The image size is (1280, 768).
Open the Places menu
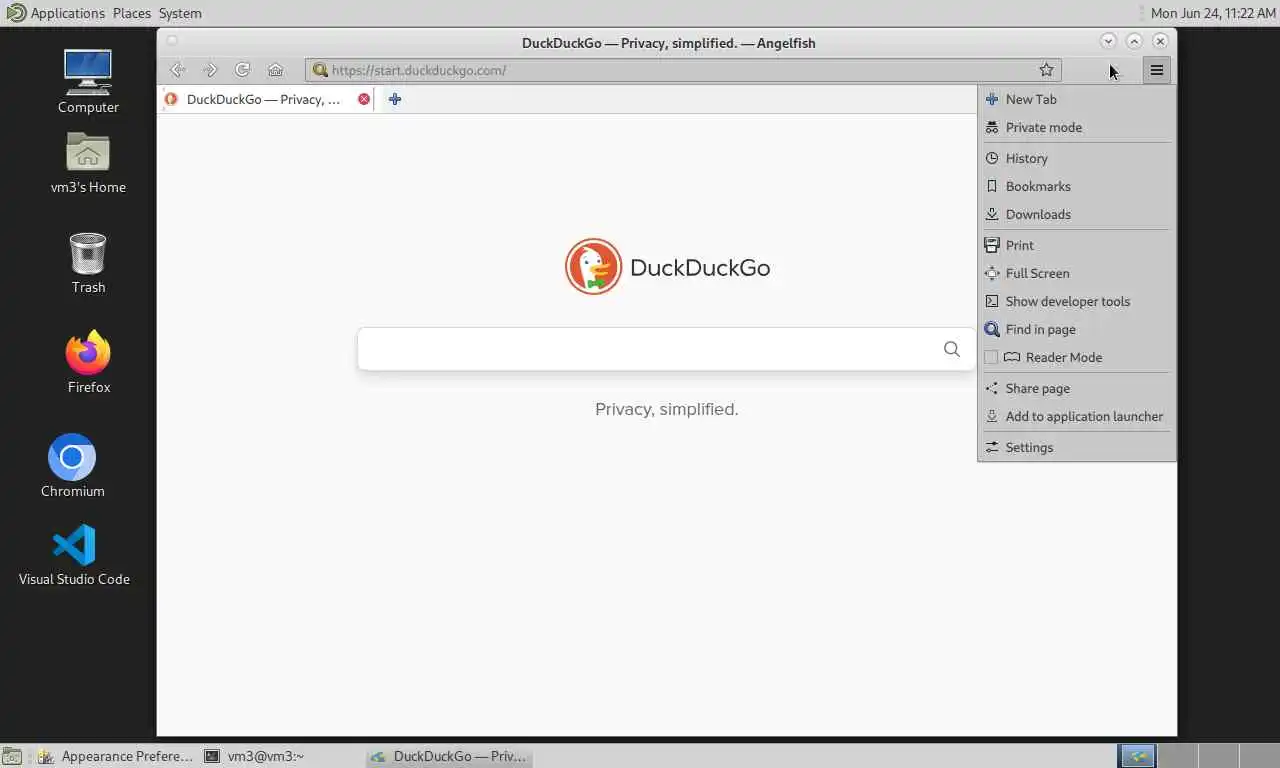coord(132,13)
